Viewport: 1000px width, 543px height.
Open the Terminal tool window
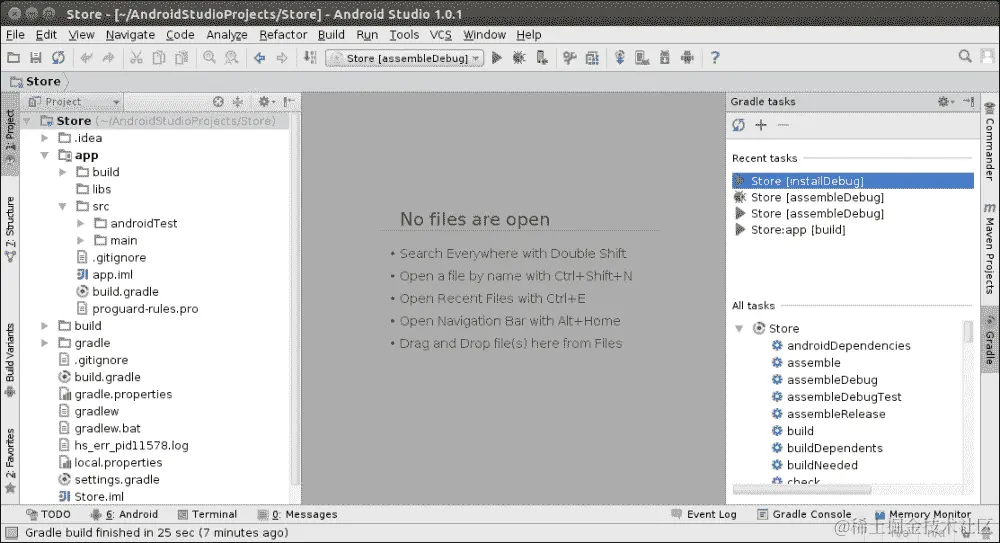[207, 514]
